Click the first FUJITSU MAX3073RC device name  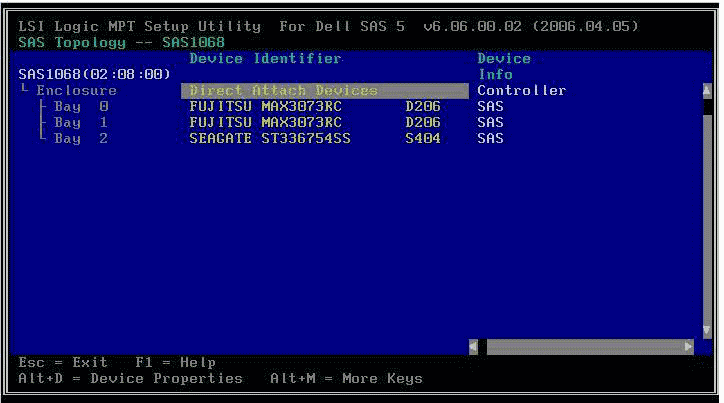tap(265, 107)
